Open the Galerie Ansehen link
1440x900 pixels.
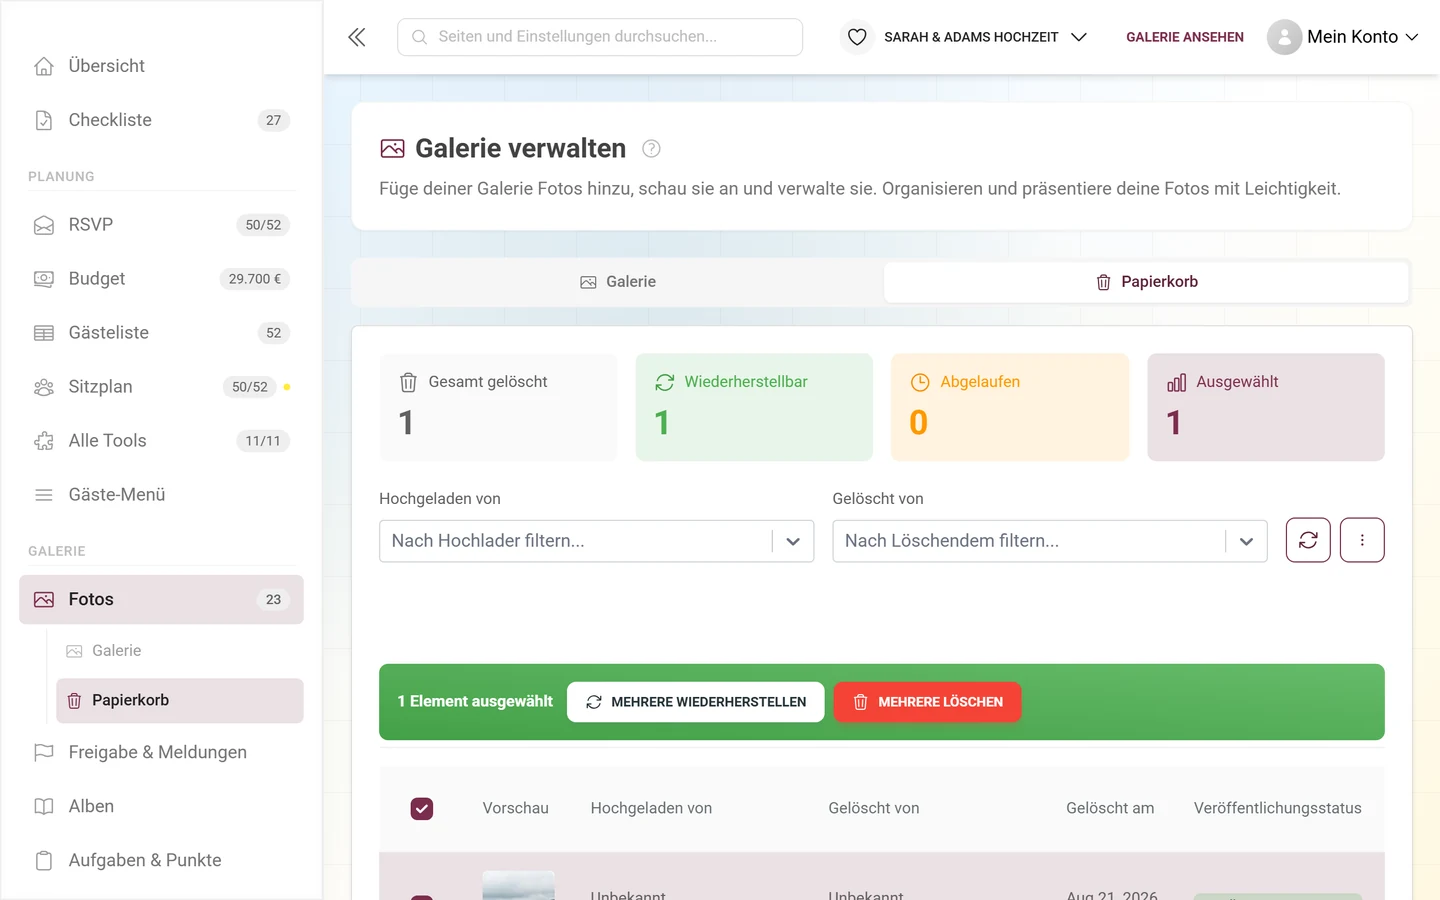coord(1185,37)
